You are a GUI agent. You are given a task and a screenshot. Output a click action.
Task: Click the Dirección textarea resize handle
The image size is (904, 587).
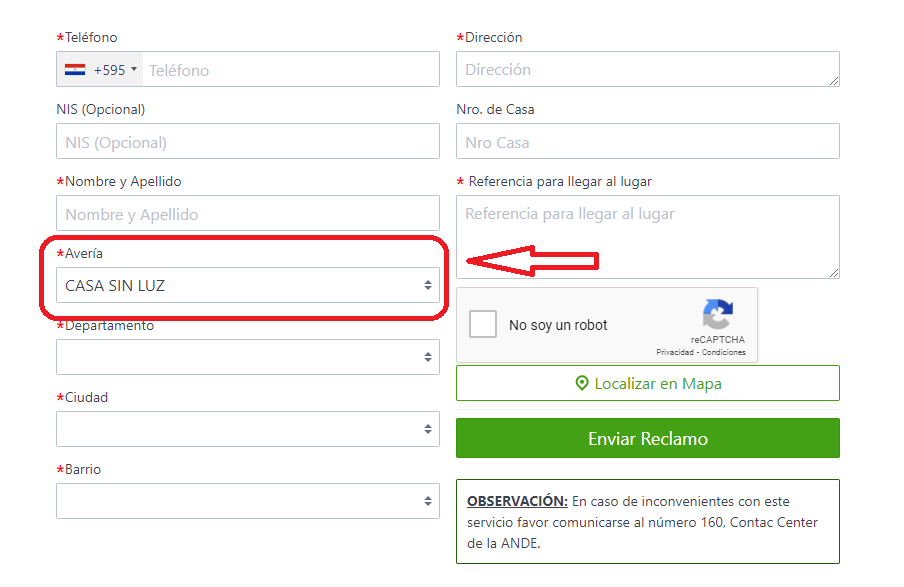tap(834, 81)
